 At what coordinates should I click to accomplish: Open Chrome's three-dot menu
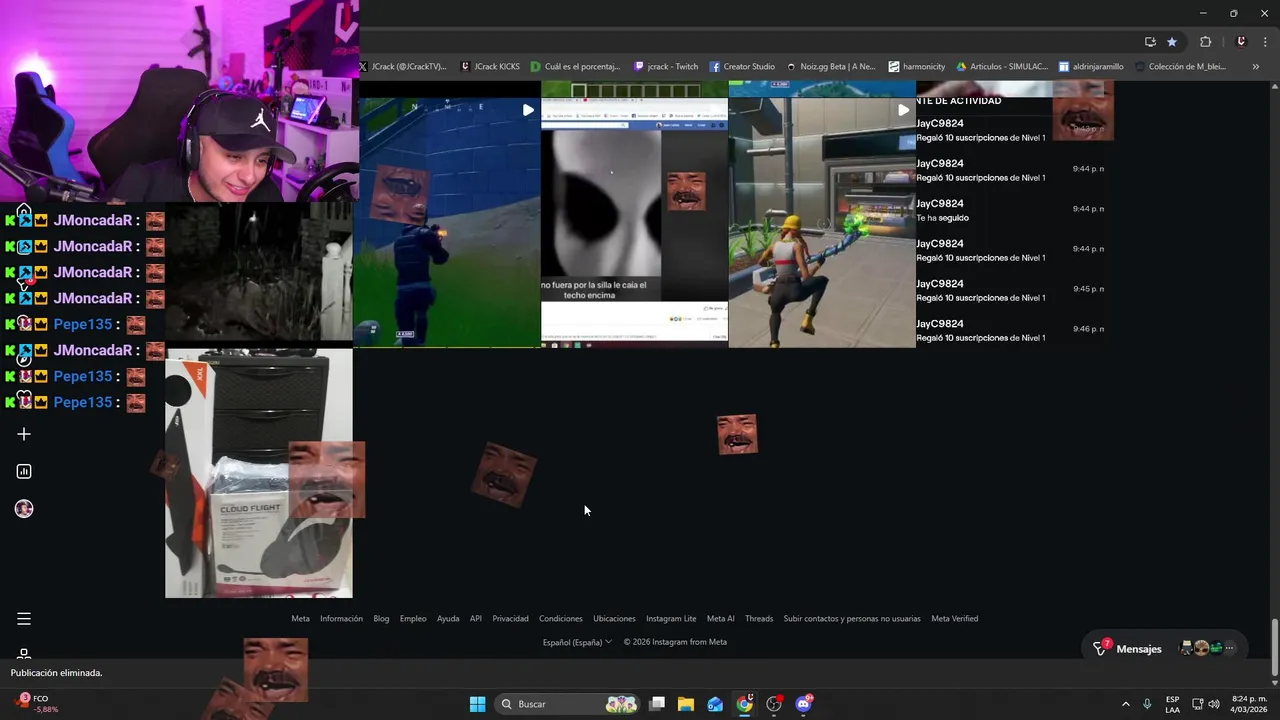point(1265,42)
